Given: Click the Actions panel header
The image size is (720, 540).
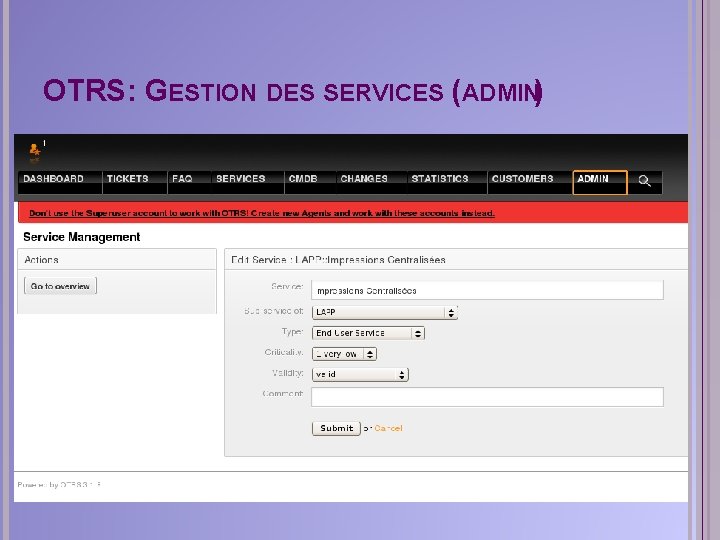Looking at the screenshot, I should pos(117,259).
